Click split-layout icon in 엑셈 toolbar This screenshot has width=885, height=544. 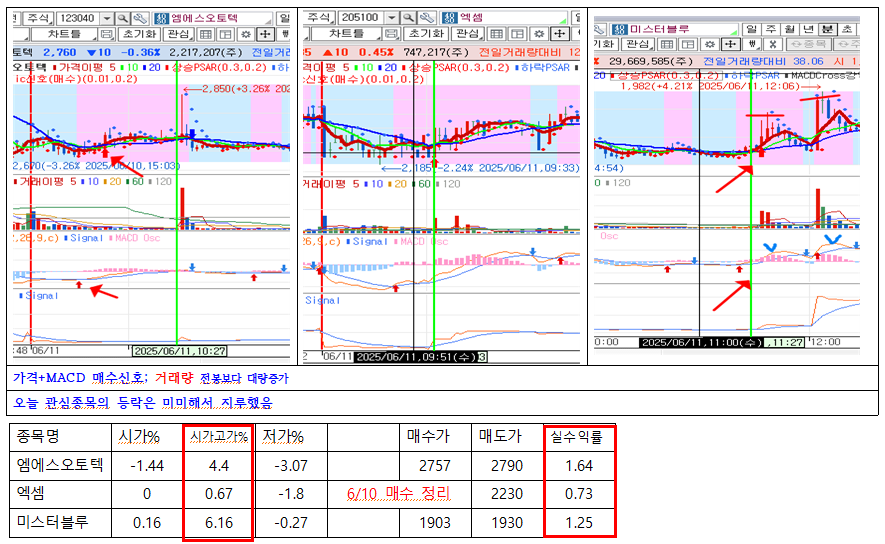coord(516,34)
